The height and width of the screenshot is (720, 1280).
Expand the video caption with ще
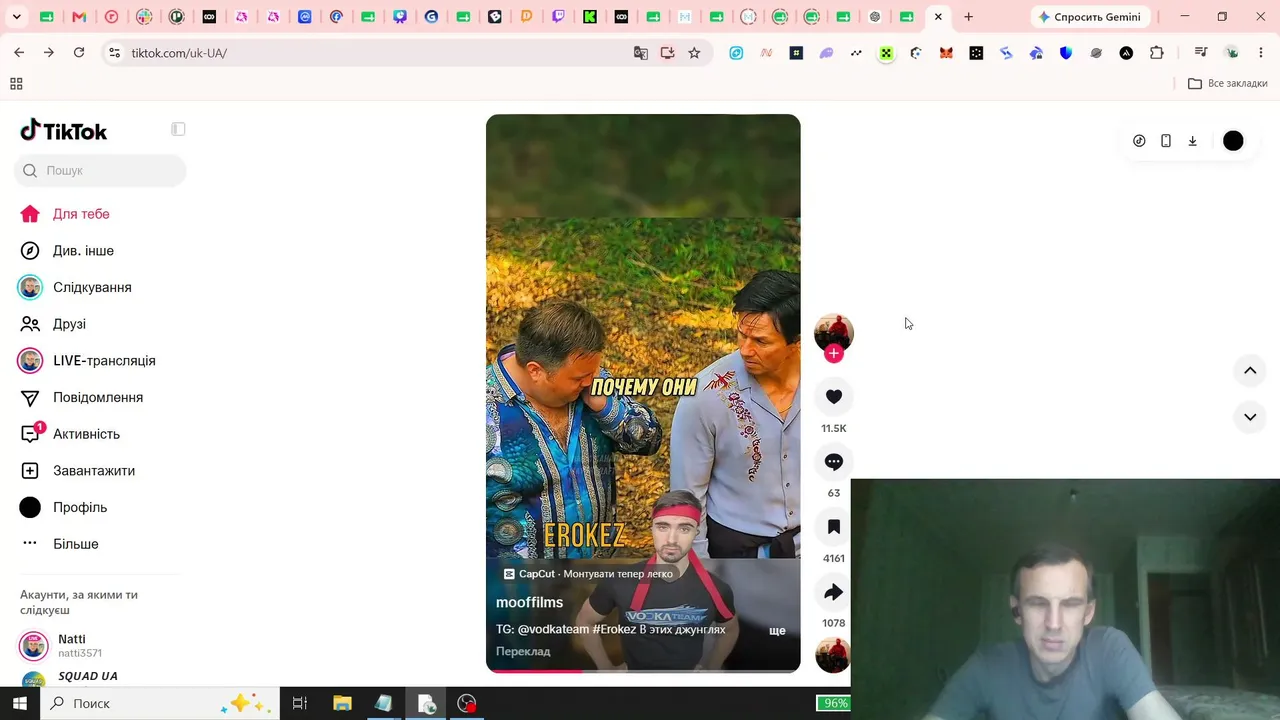(x=777, y=631)
